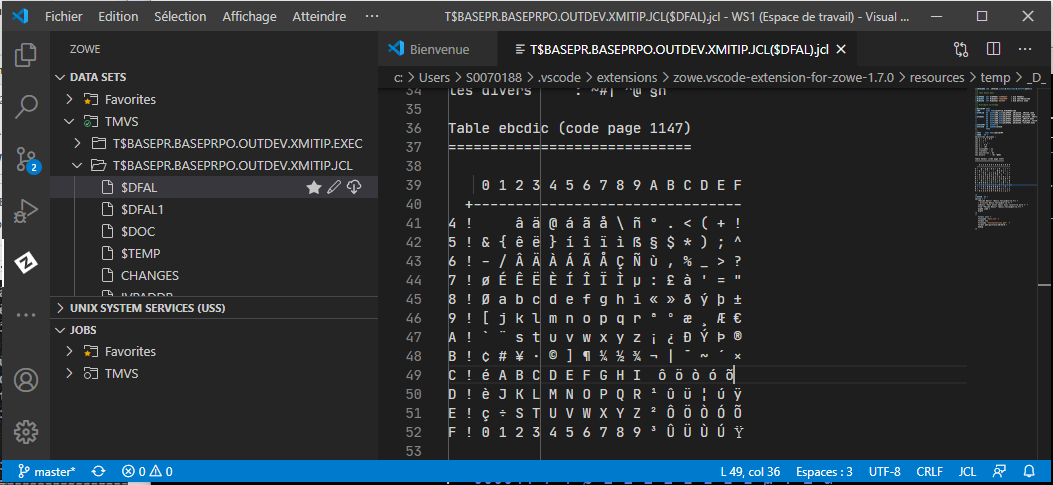Open editor more actions ellipsis
Screen dimensions: 1053x485
[1025, 49]
